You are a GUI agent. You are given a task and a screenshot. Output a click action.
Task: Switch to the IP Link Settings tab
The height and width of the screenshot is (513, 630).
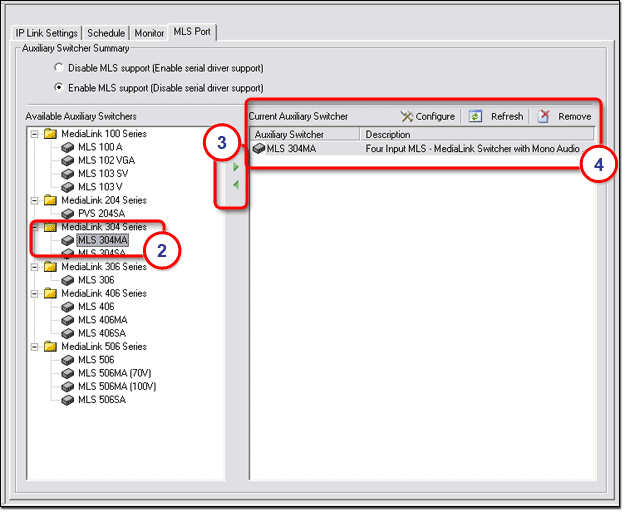tap(47, 33)
